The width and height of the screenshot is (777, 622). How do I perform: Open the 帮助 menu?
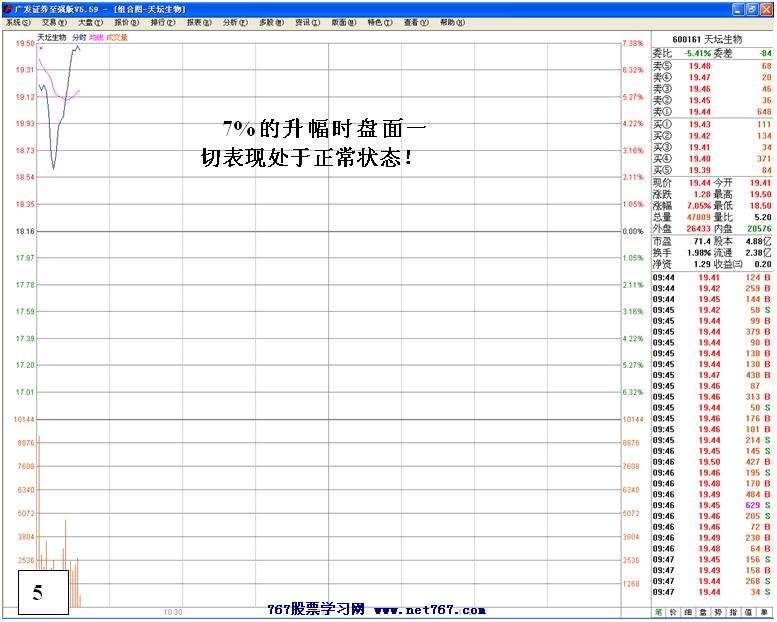tap(452, 22)
